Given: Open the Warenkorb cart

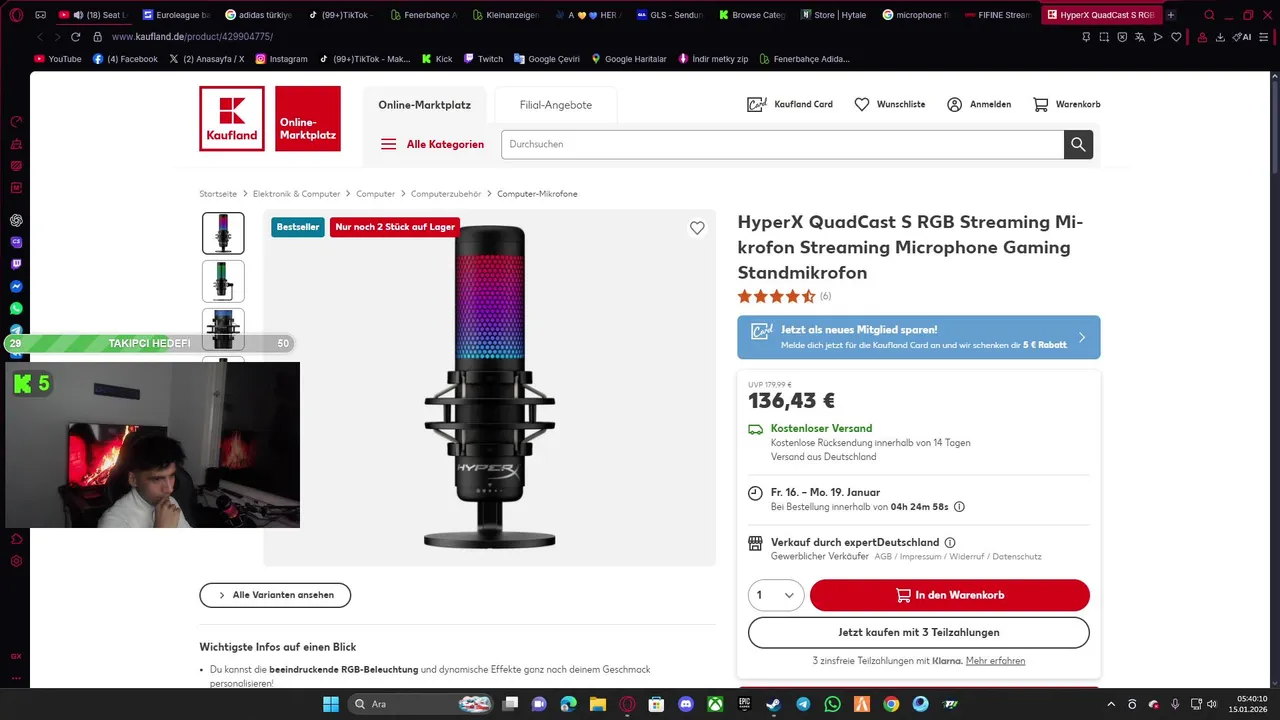Looking at the screenshot, I should 1066,104.
